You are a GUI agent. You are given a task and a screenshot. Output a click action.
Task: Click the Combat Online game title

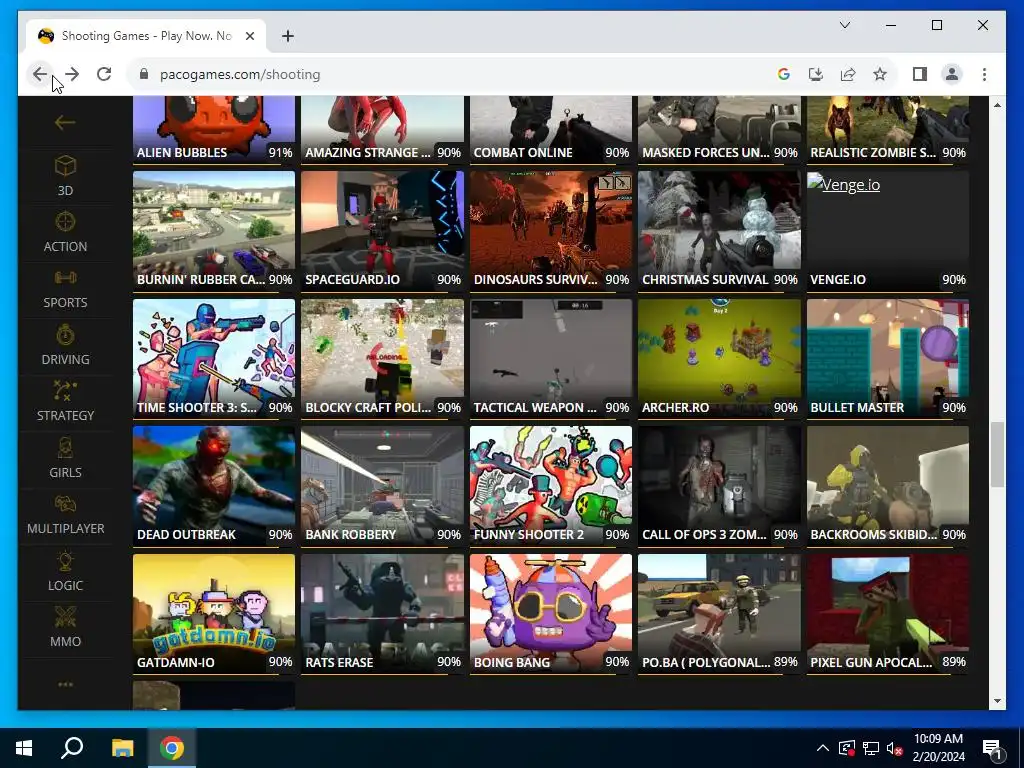[523, 153]
